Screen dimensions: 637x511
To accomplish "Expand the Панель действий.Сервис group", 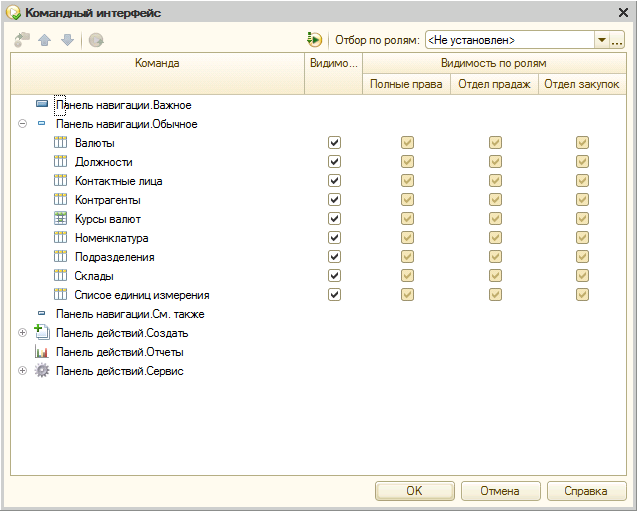I will click(x=22, y=371).
